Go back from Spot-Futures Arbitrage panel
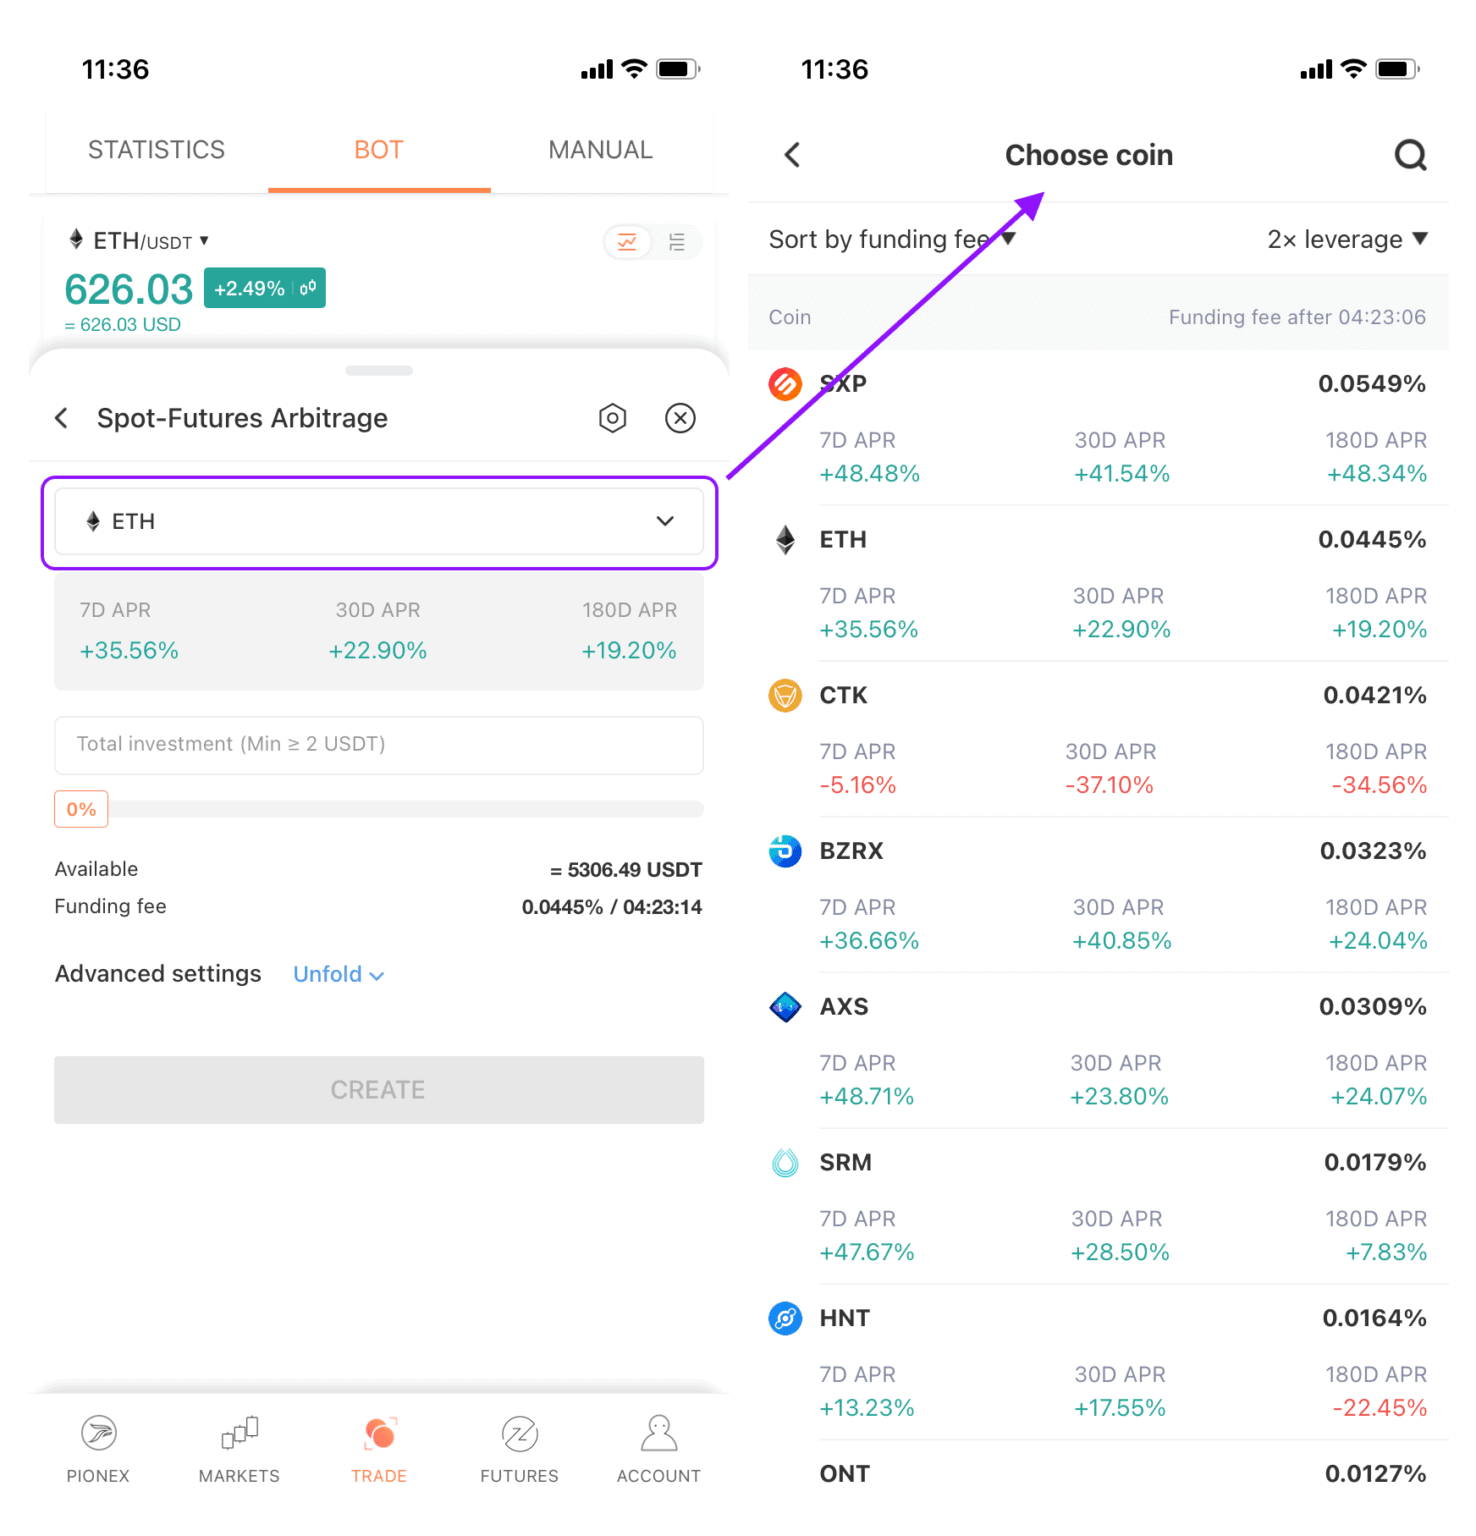The image size is (1476, 1536). pyautogui.click(x=62, y=418)
